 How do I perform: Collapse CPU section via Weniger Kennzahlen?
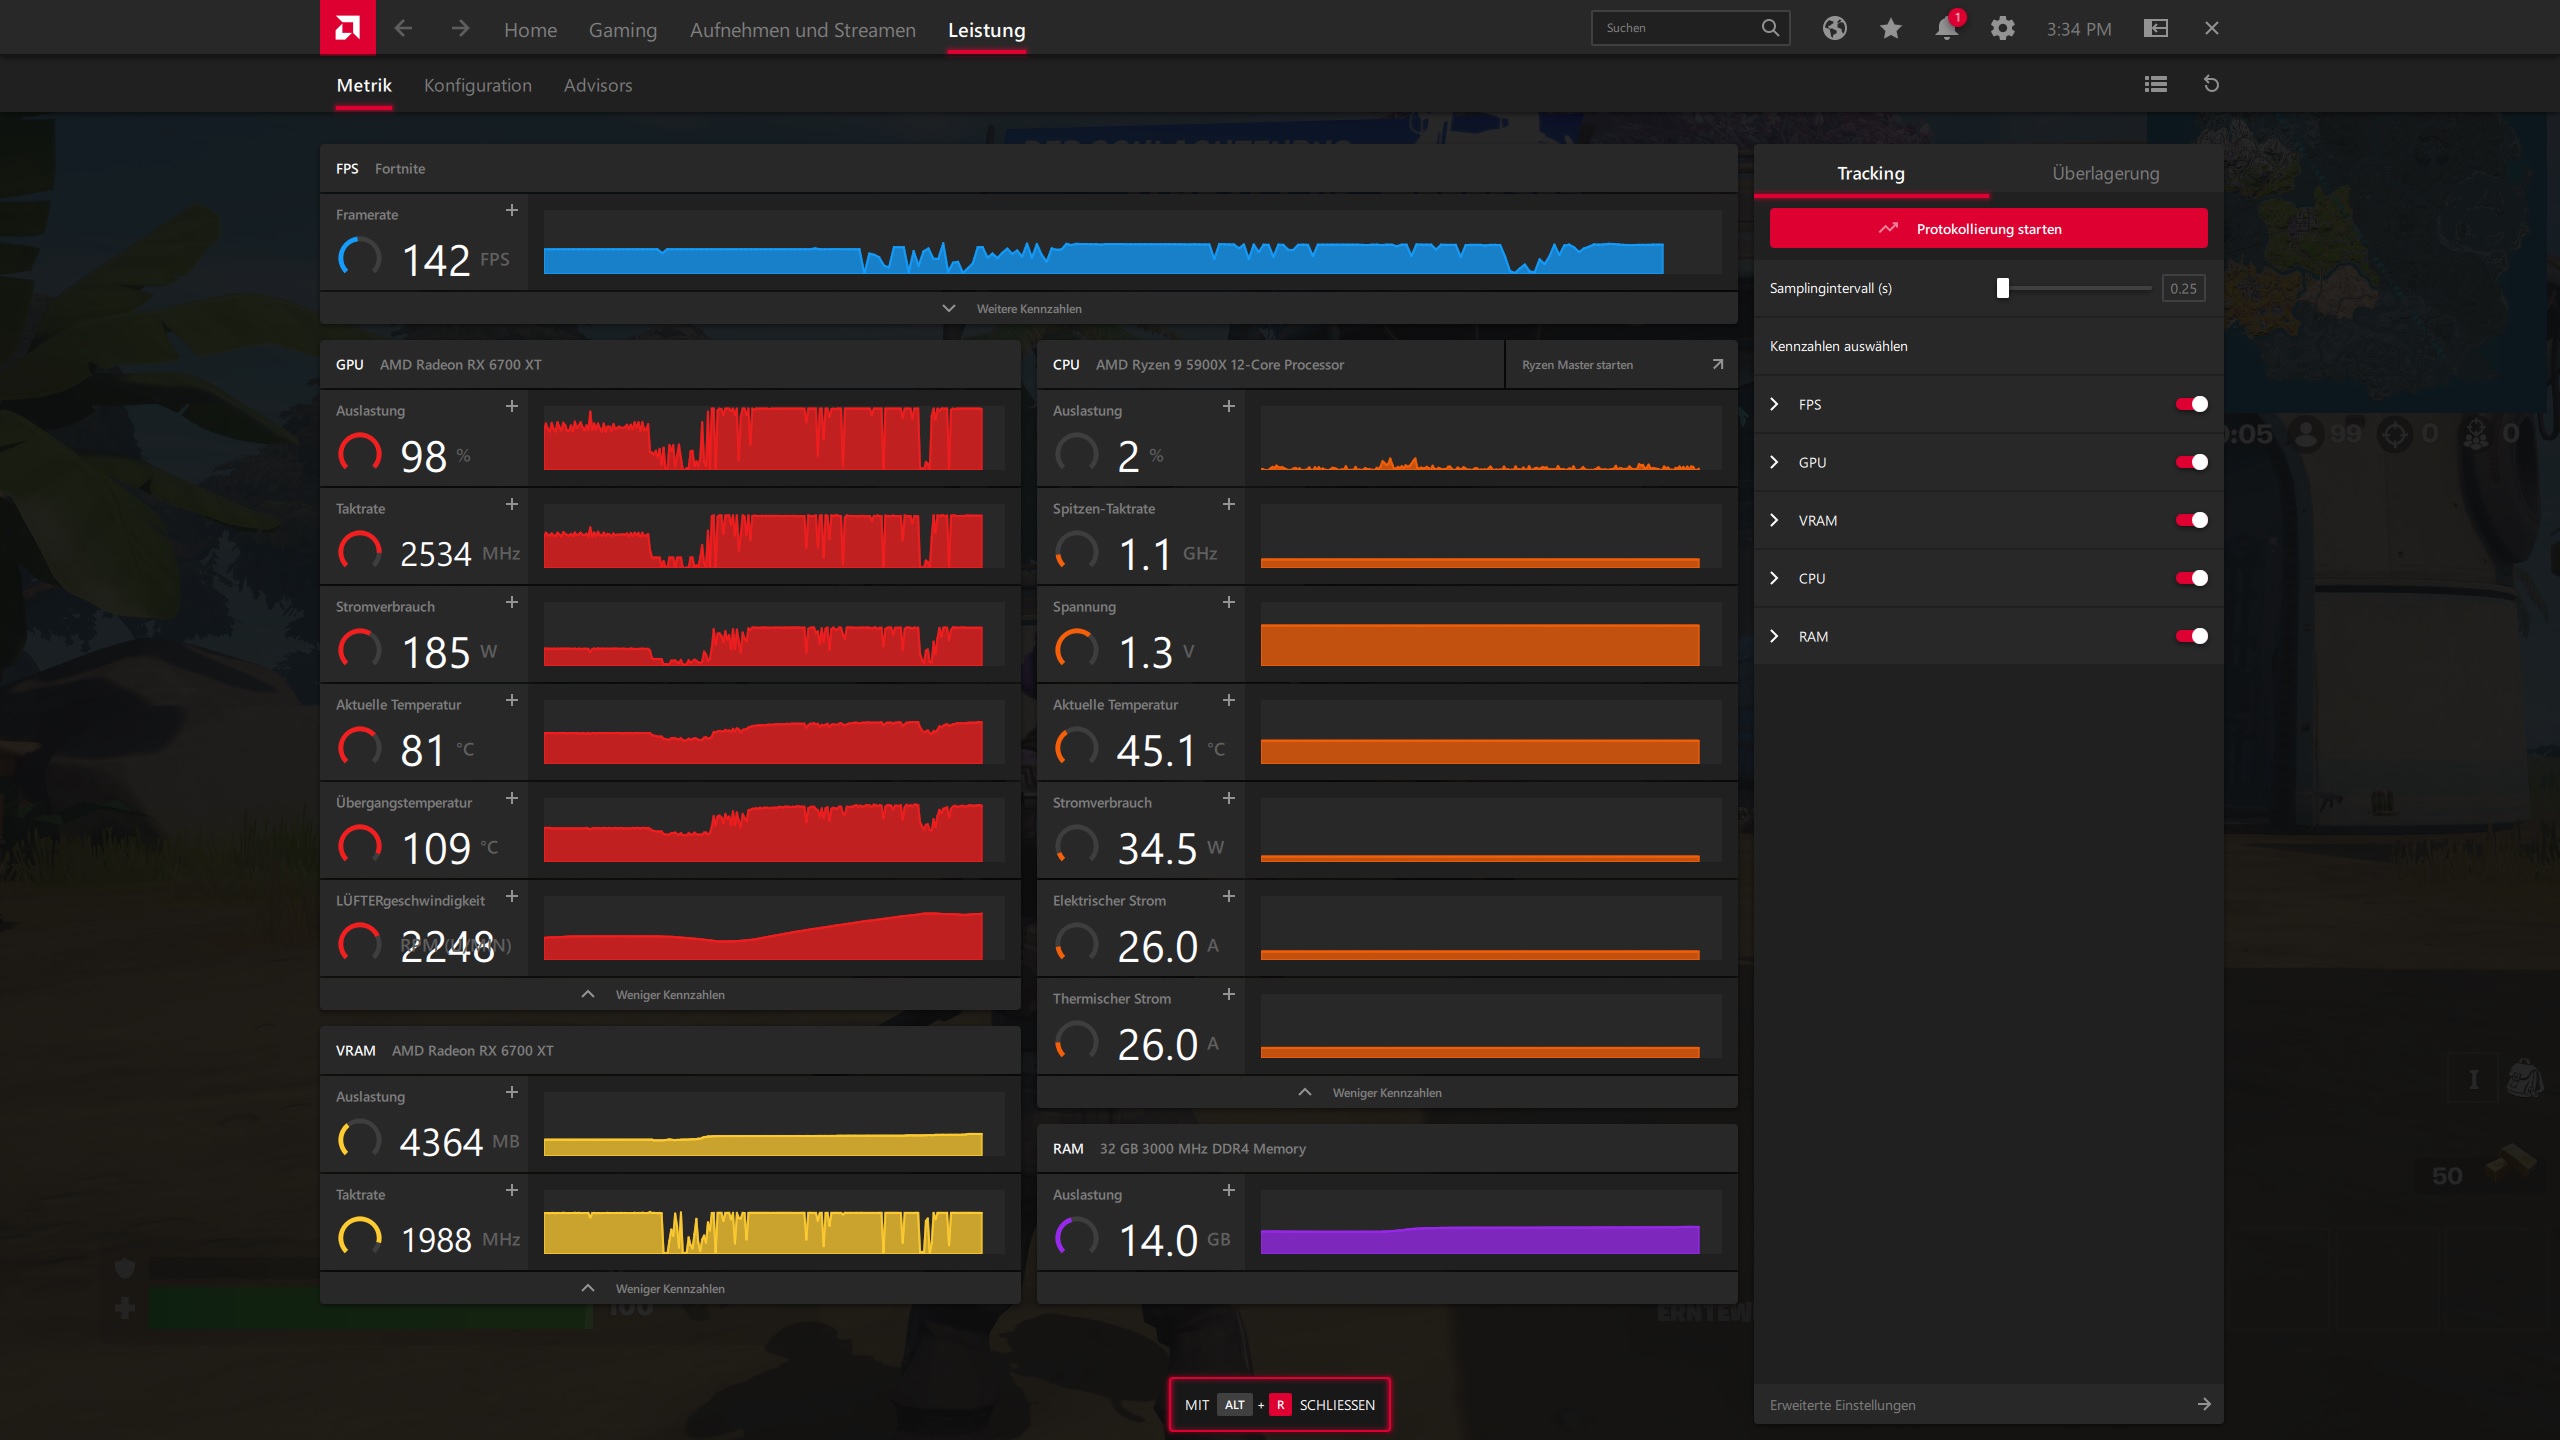(x=1385, y=1092)
